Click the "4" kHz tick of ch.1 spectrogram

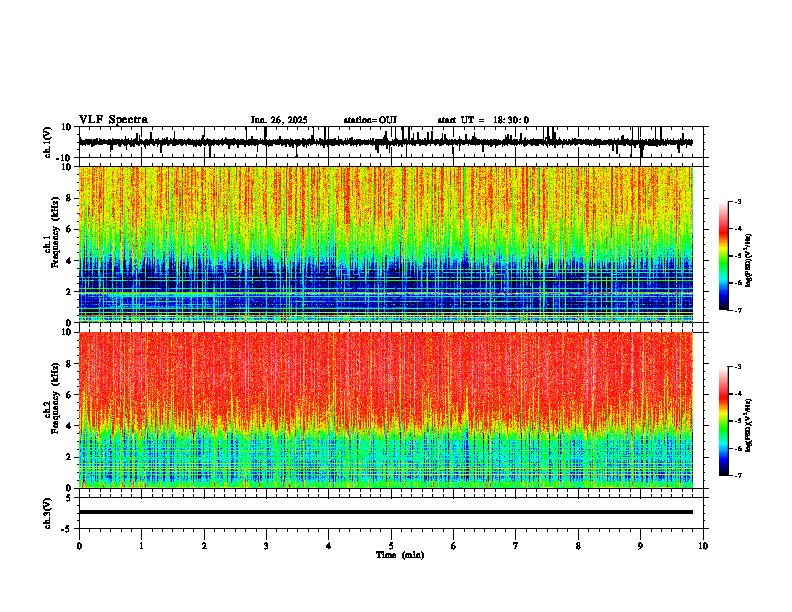(70, 261)
